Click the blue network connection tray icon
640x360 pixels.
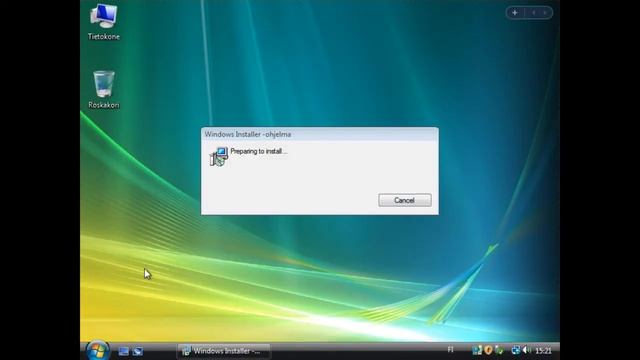coord(516,350)
